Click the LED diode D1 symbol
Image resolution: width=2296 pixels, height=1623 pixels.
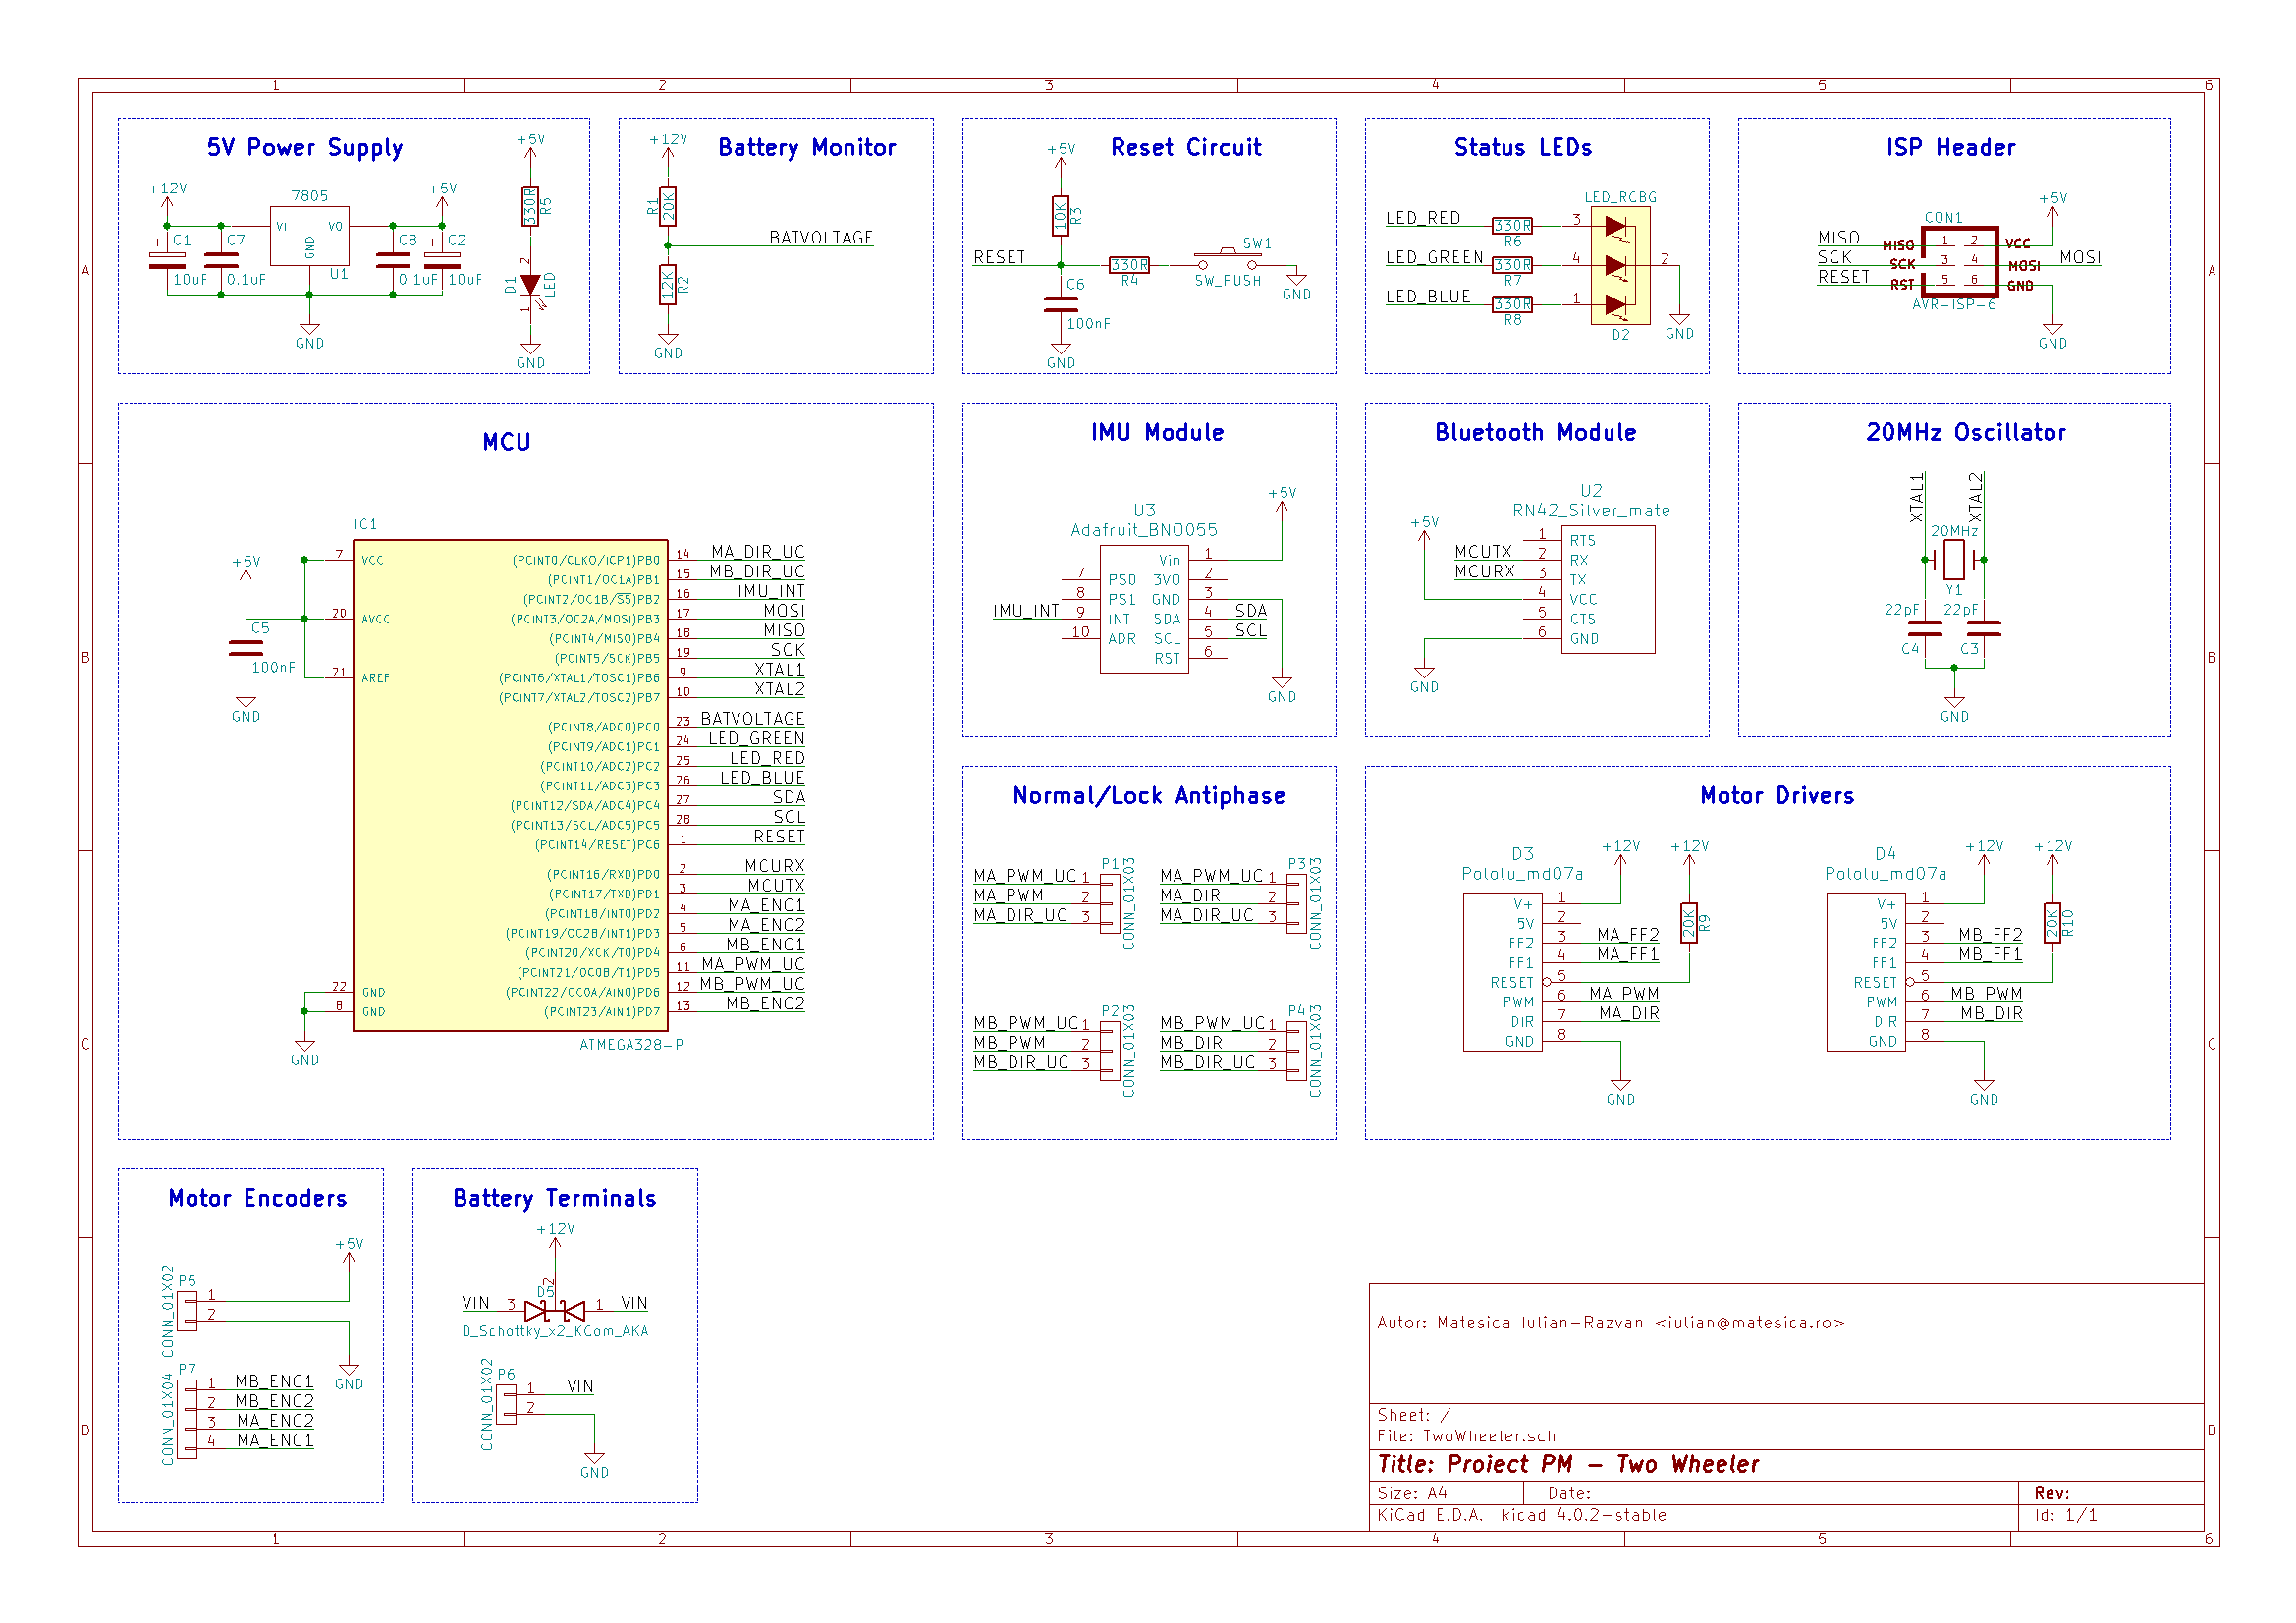(x=530, y=286)
